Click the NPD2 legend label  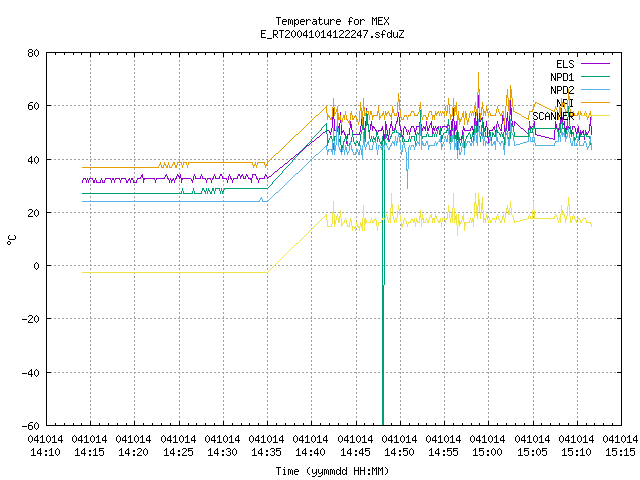coord(562,90)
